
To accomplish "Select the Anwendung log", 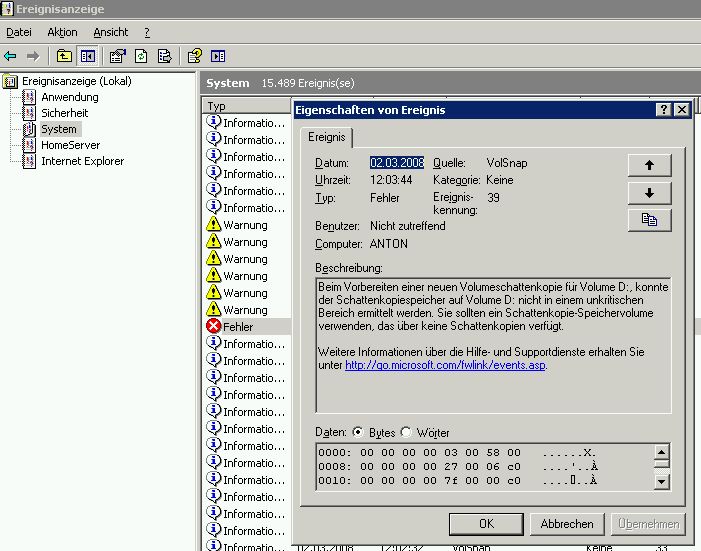I will click(70, 97).
